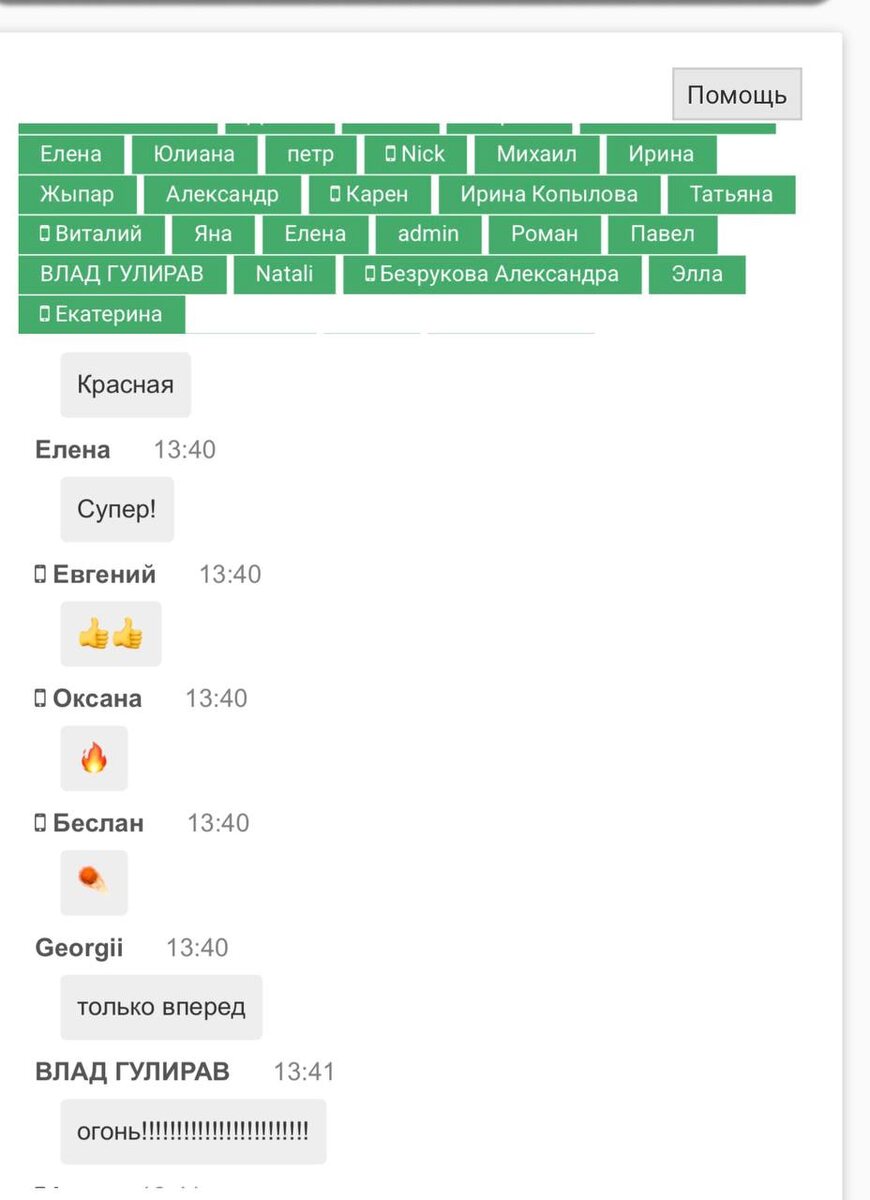Click the thumbs-up emoji message
Image resolution: width=870 pixels, height=1200 pixels.
tap(111, 634)
